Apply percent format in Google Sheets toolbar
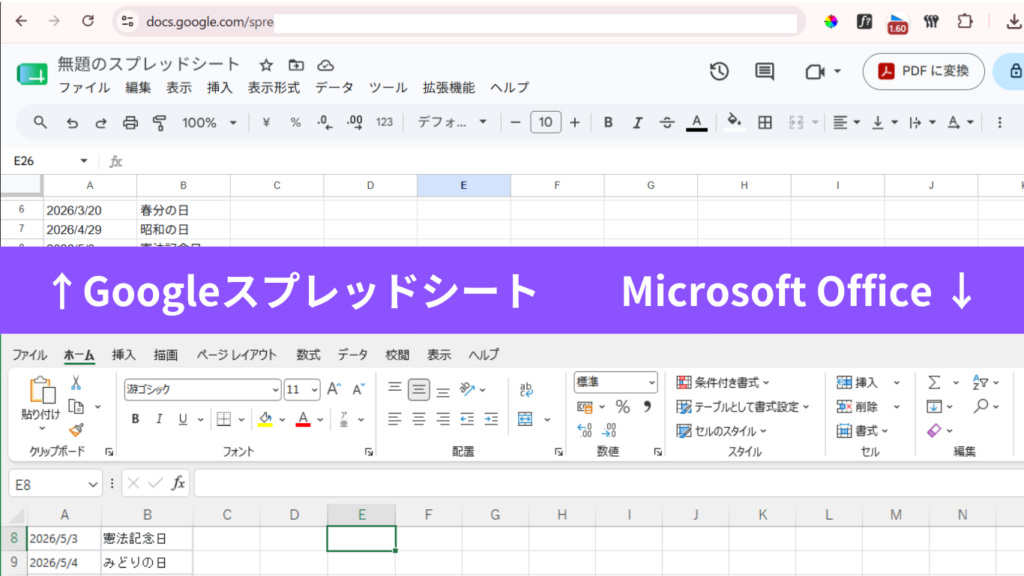 pyautogui.click(x=295, y=123)
